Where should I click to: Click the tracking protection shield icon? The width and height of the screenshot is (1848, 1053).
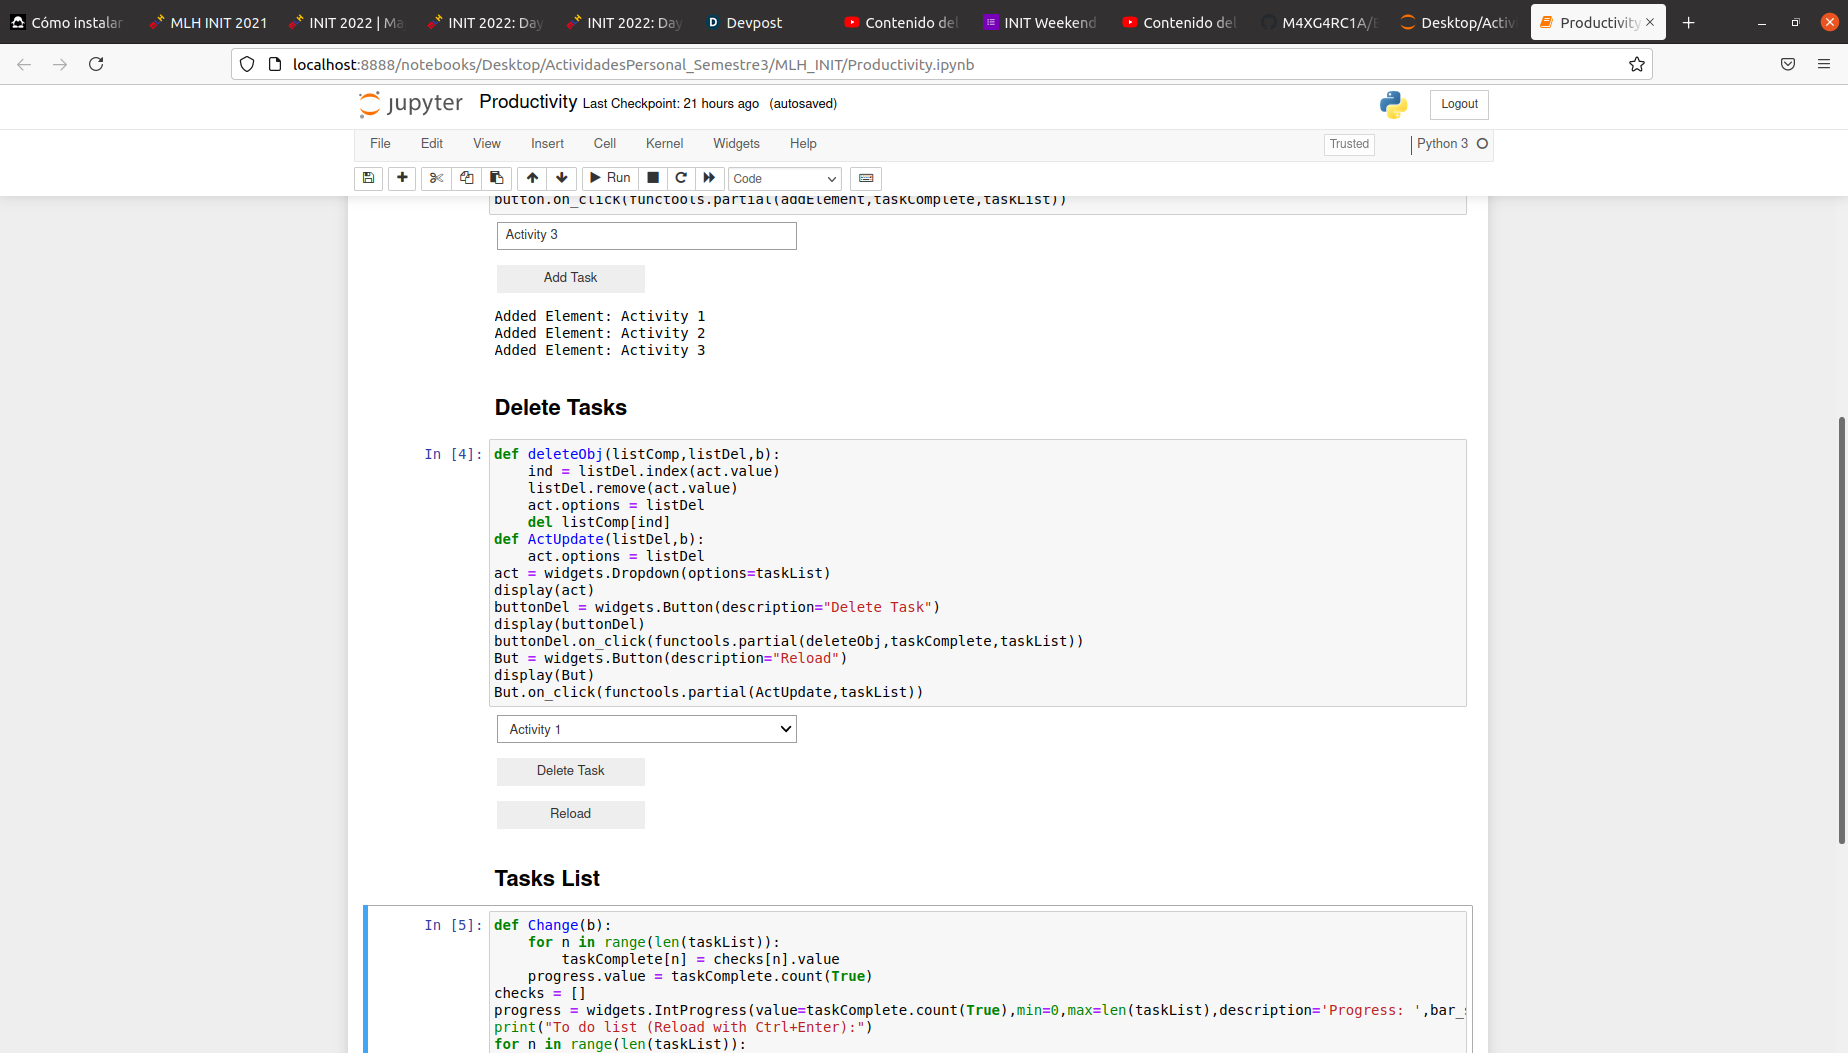[x=247, y=64]
